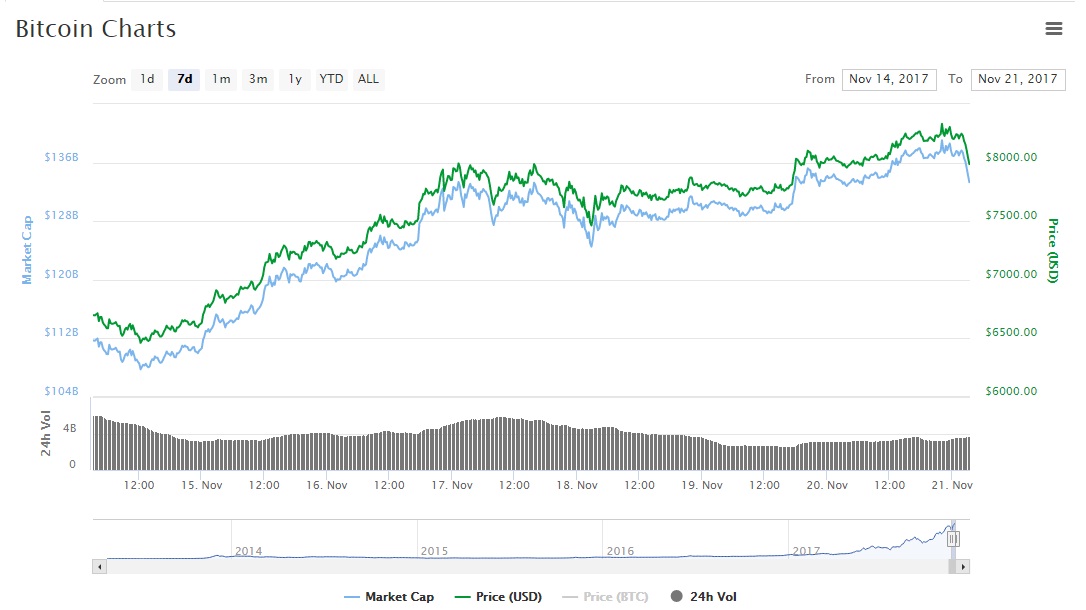Click the Zoom label text

(x=109, y=80)
